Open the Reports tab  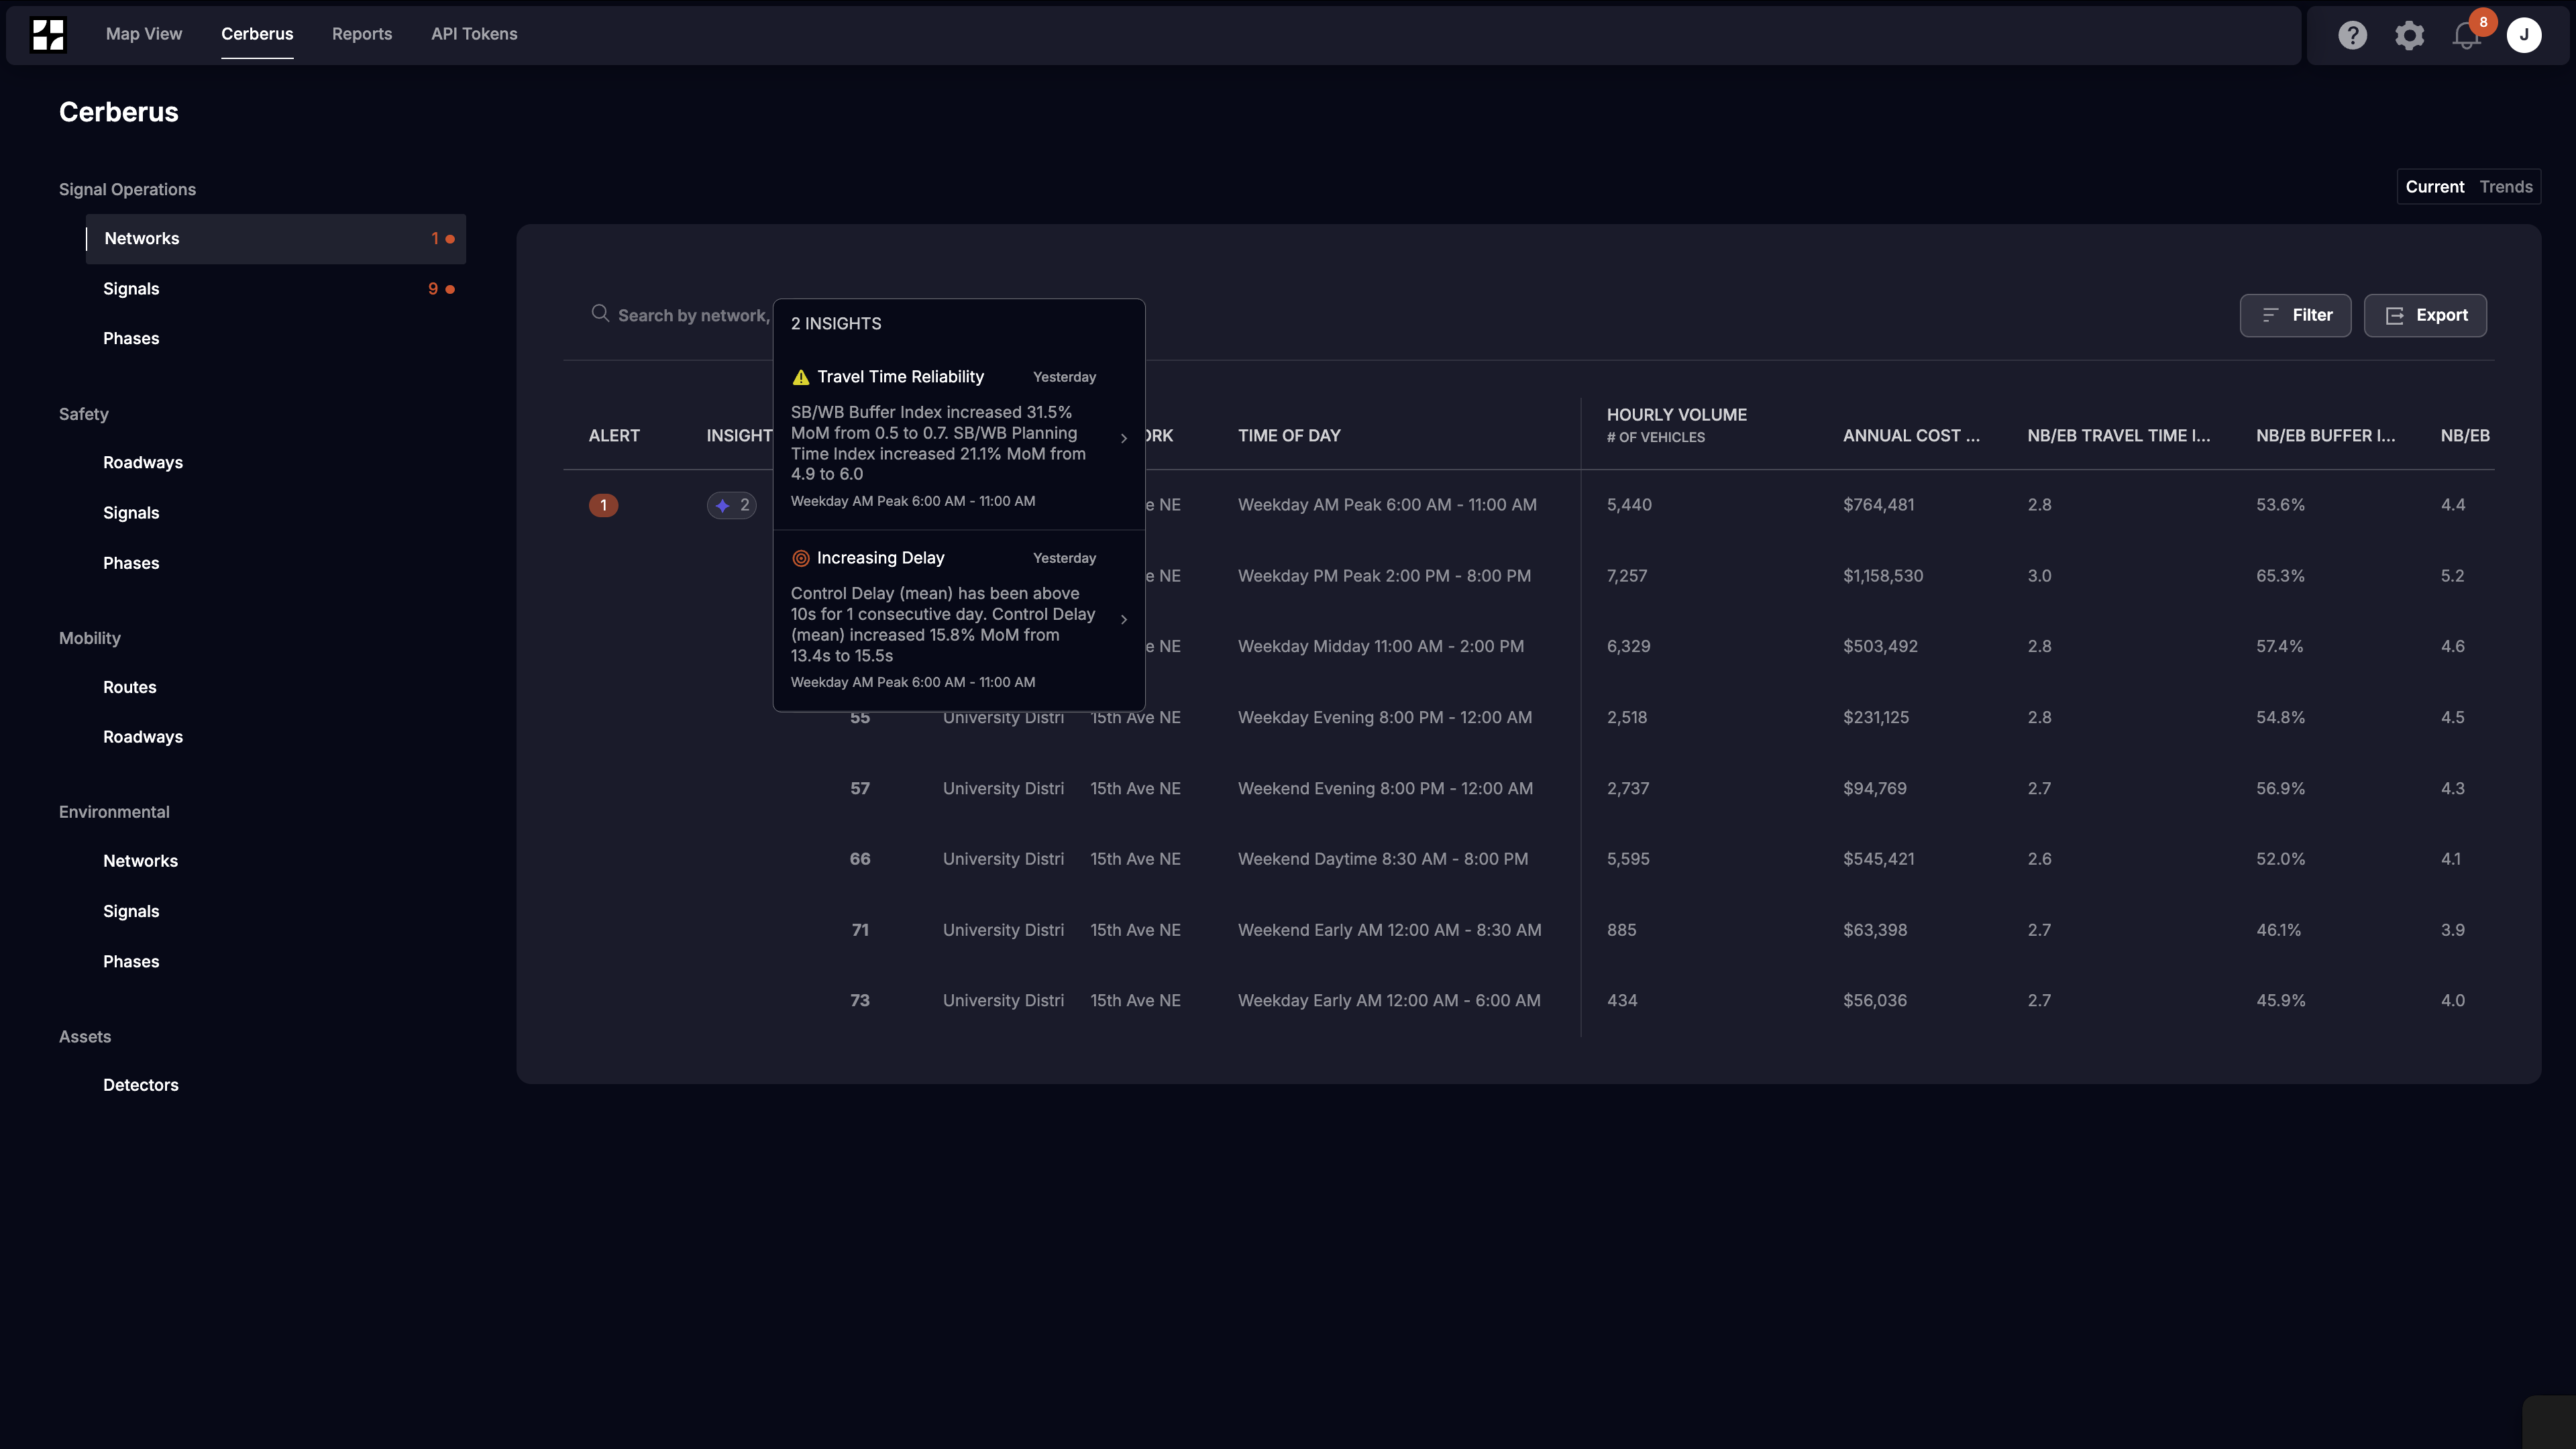[x=362, y=34]
